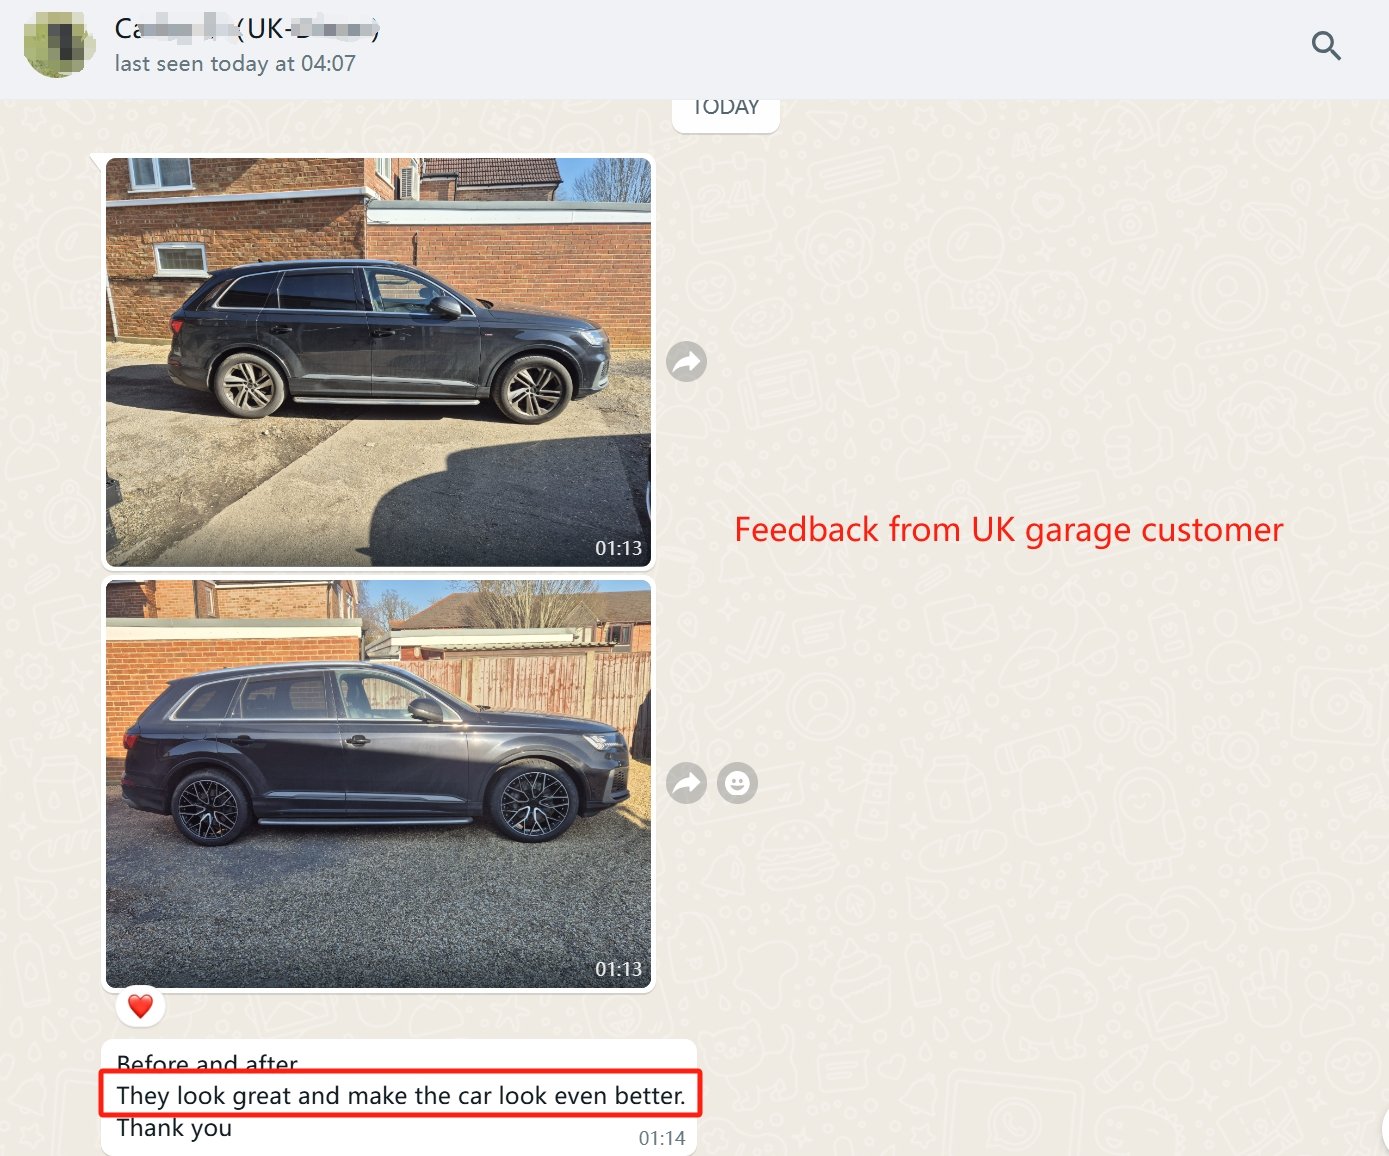
Task: Forward the second car photo
Action: pos(687,783)
